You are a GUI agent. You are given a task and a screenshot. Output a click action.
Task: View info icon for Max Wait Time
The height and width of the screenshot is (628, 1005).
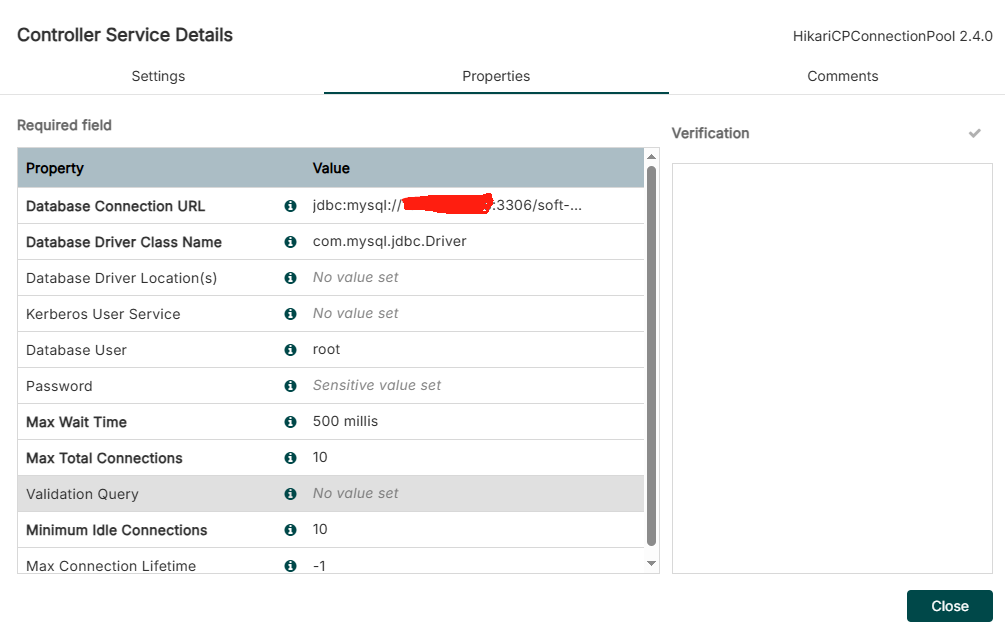tap(290, 422)
